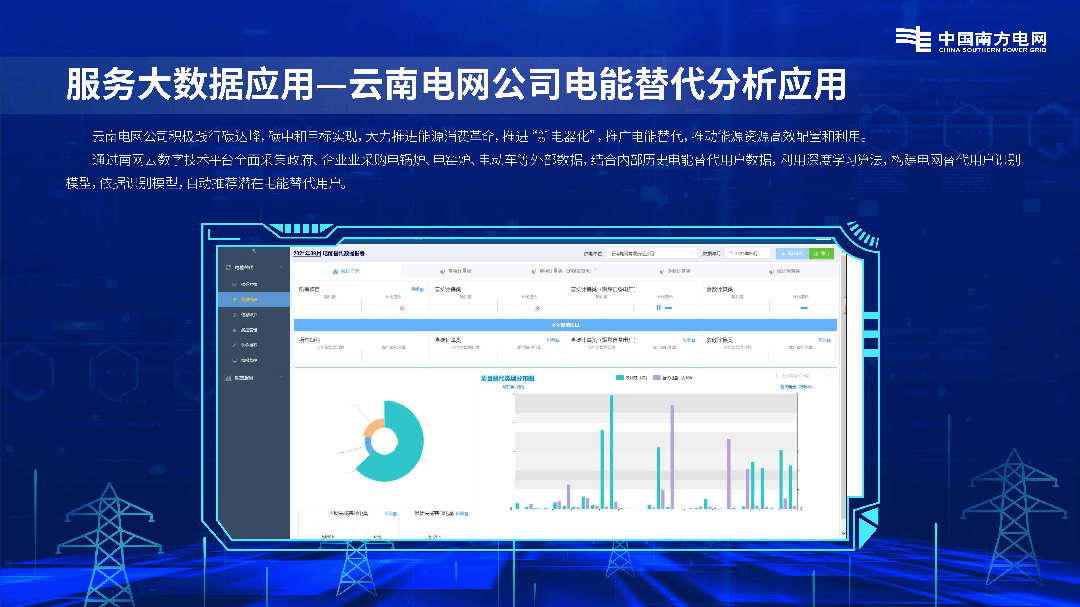The width and height of the screenshot is (1080, 607).
Task: Click the small blue segment of the donut chart
Action: (x=368, y=446)
